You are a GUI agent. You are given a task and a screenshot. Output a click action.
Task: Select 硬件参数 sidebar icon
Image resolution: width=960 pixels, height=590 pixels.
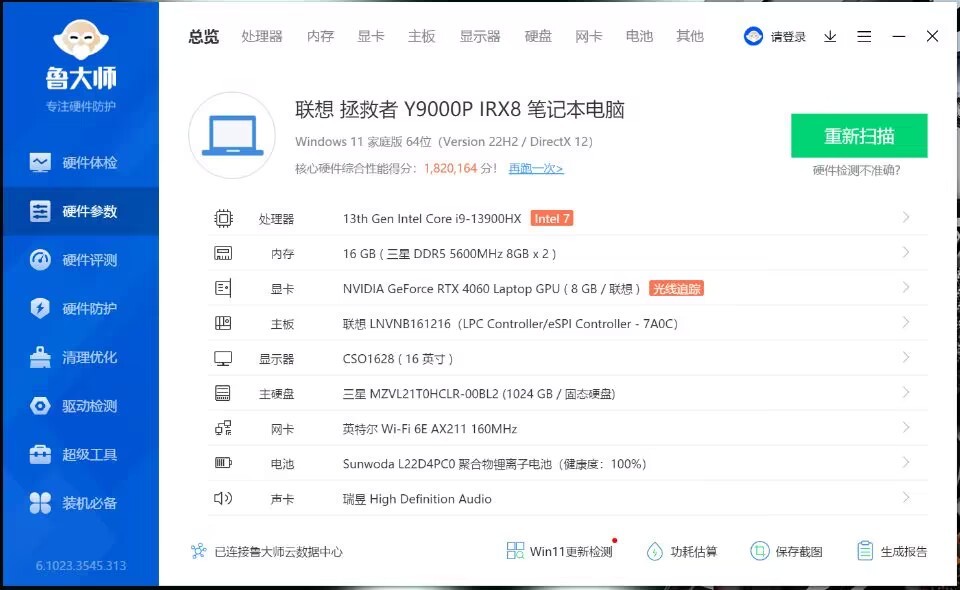coord(40,211)
